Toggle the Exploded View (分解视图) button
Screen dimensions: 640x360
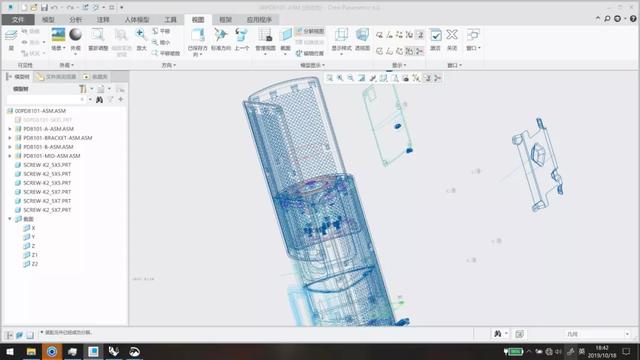tap(310, 31)
